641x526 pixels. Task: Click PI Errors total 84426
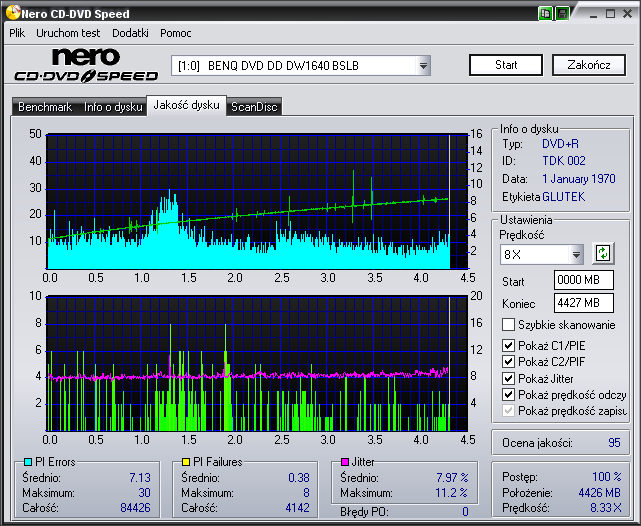point(135,508)
